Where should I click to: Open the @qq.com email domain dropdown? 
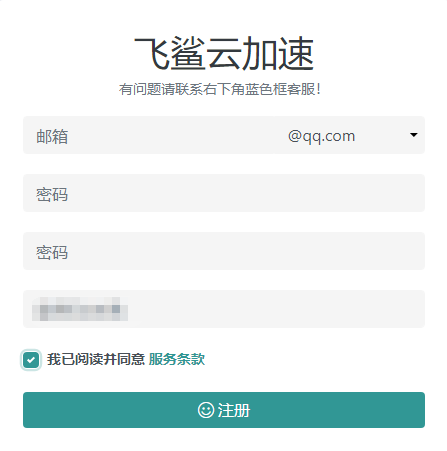349,135
